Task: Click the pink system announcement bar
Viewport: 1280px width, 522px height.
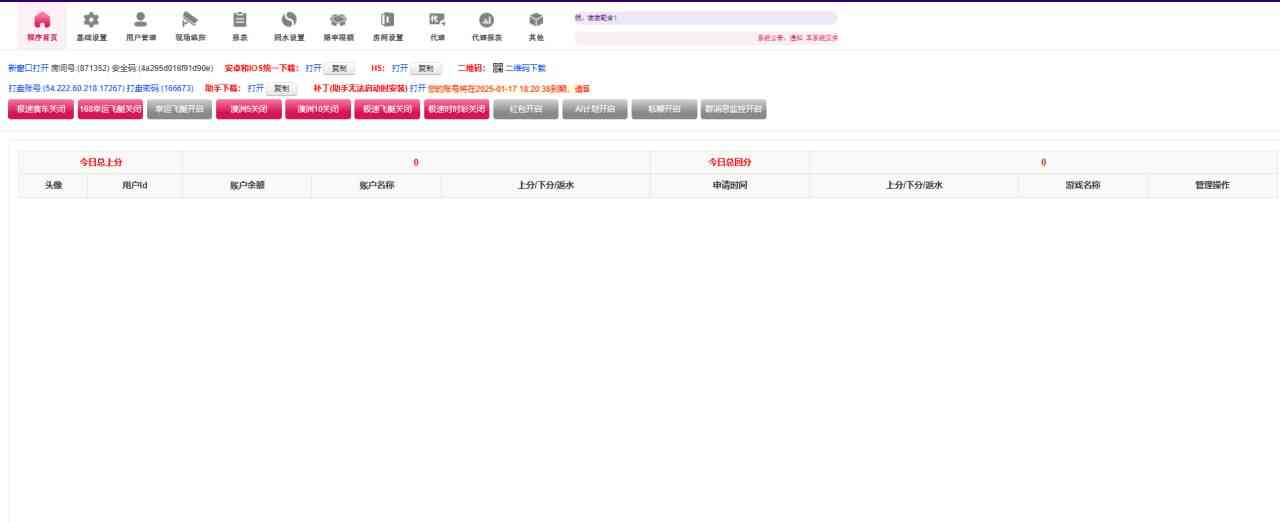Action: (x=705, y=38)
